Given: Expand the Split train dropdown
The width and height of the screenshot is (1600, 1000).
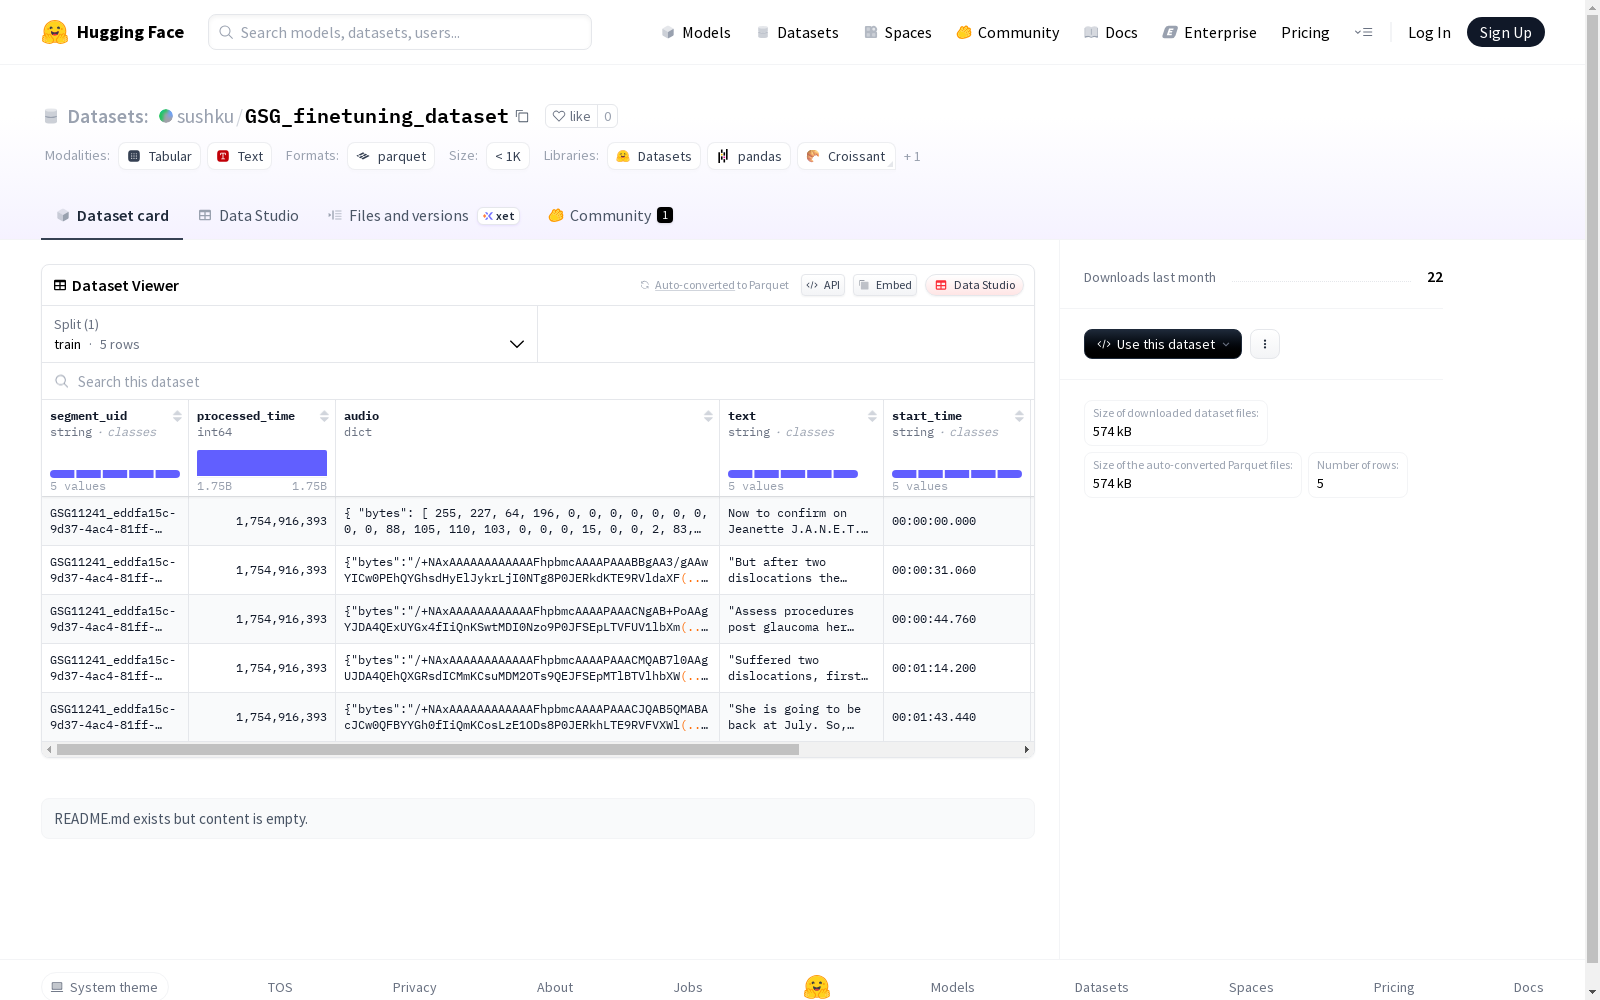Looking at the screenshot, I should [x=290, y=334].
